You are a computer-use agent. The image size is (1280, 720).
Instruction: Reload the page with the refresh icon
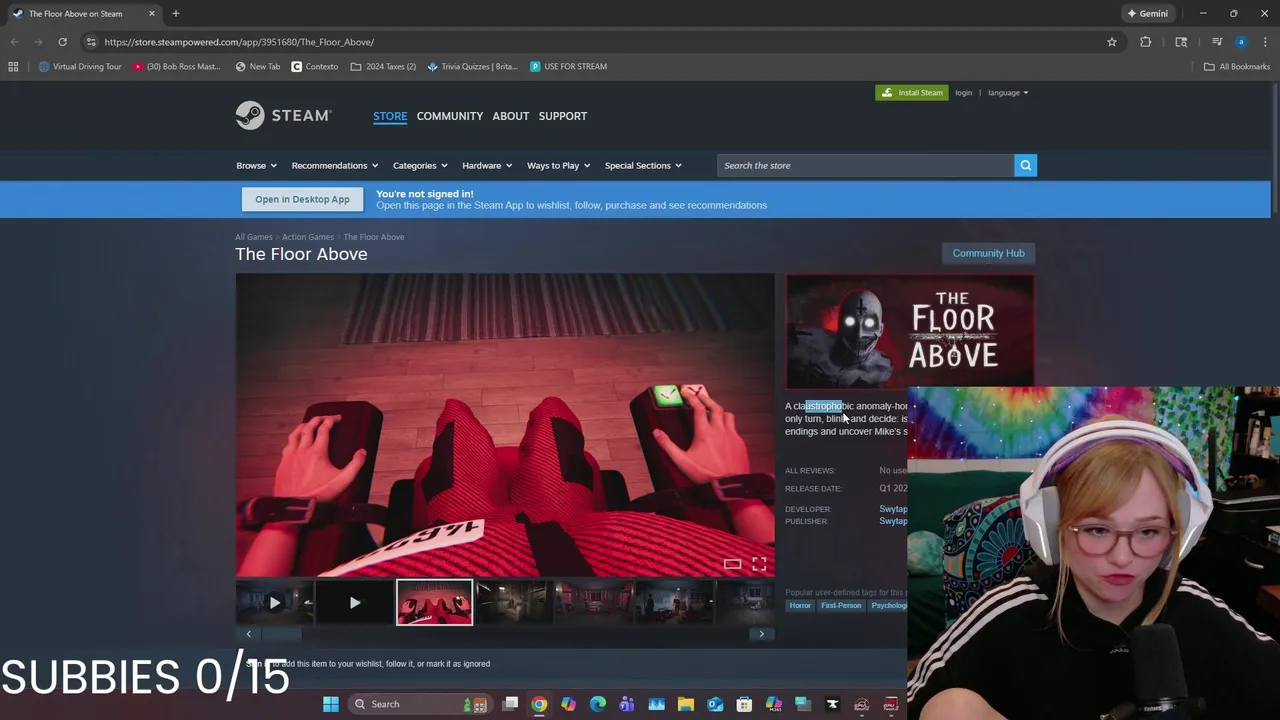point(62,42)
